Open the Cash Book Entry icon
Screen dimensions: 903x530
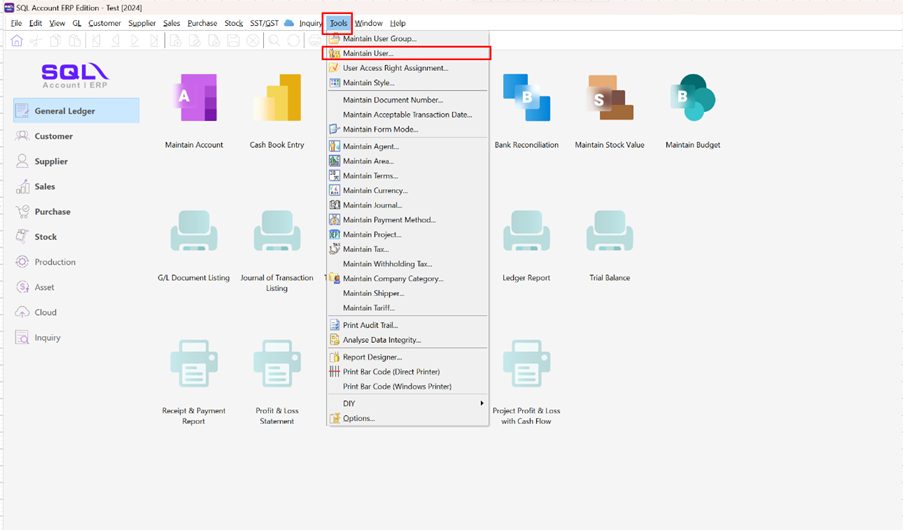(277, 100)
